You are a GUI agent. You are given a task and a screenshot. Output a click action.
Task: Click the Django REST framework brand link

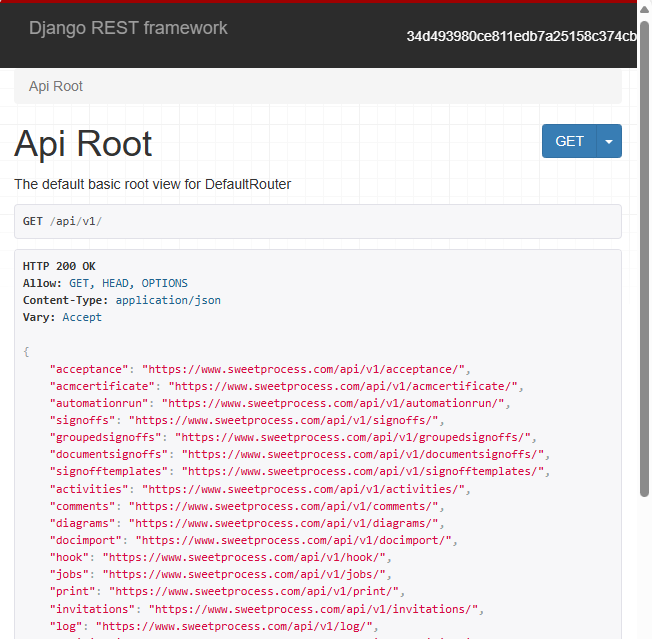coord(128,28)
